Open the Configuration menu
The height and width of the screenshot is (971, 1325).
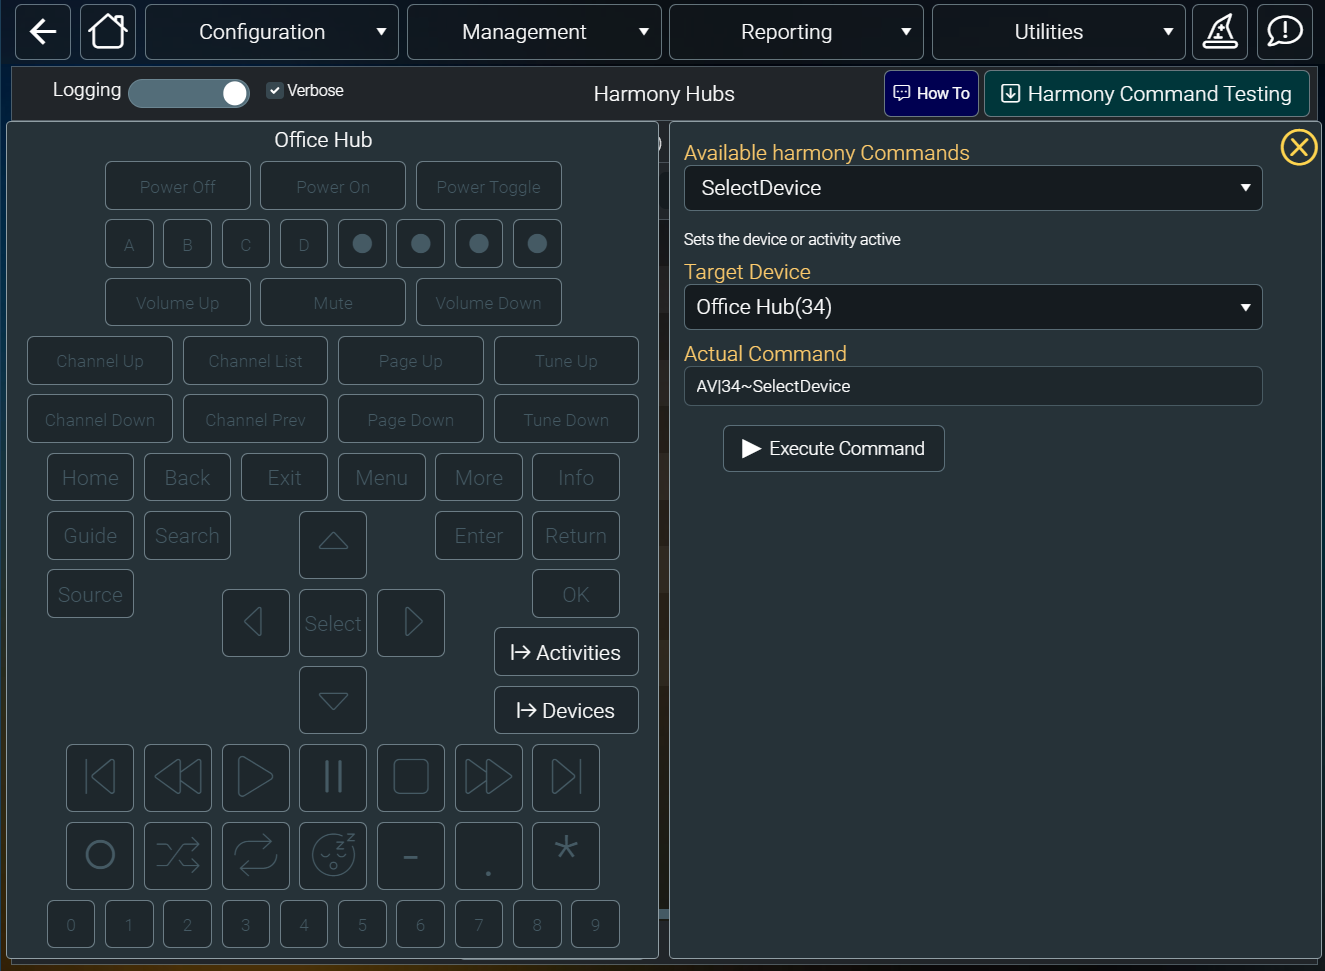point(272,32)
